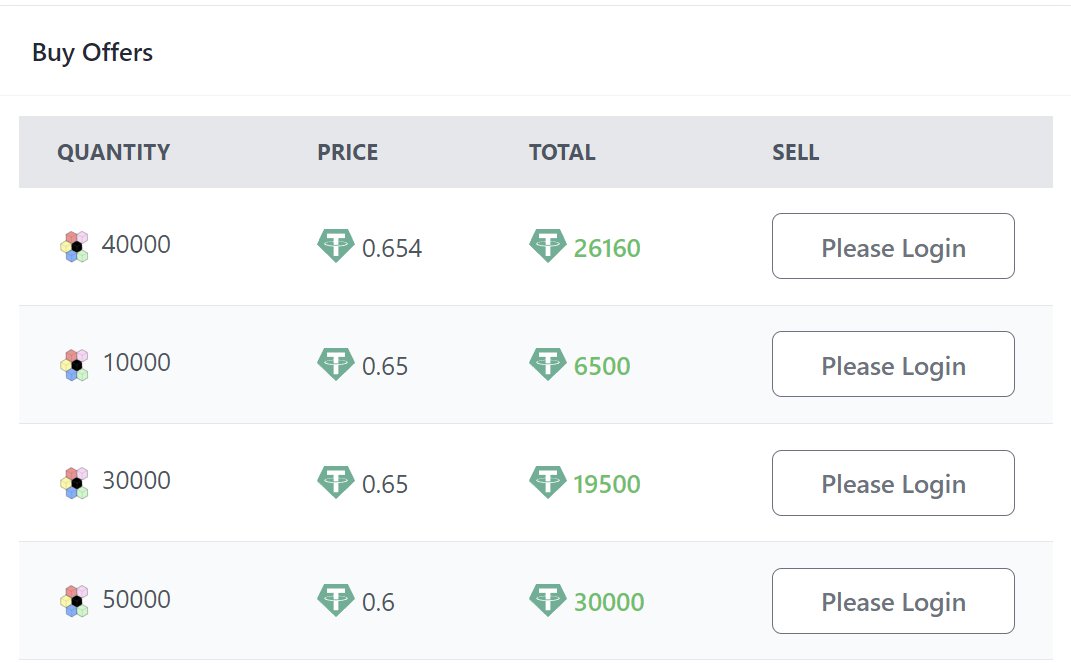Click the SELL column header
Screen dimensions: 1071x663
click(795, 152)
